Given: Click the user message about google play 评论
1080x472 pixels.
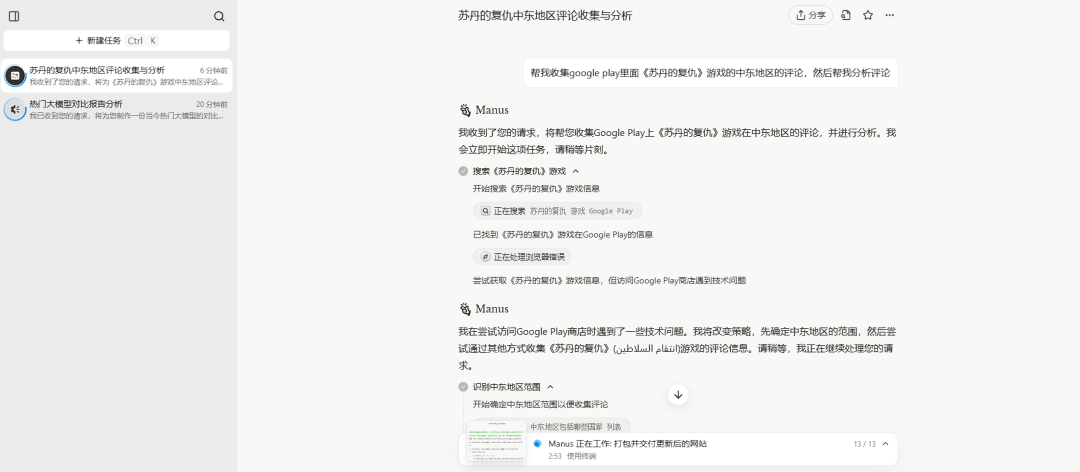Looking at the screenshot, I should (x=710, y=72).
